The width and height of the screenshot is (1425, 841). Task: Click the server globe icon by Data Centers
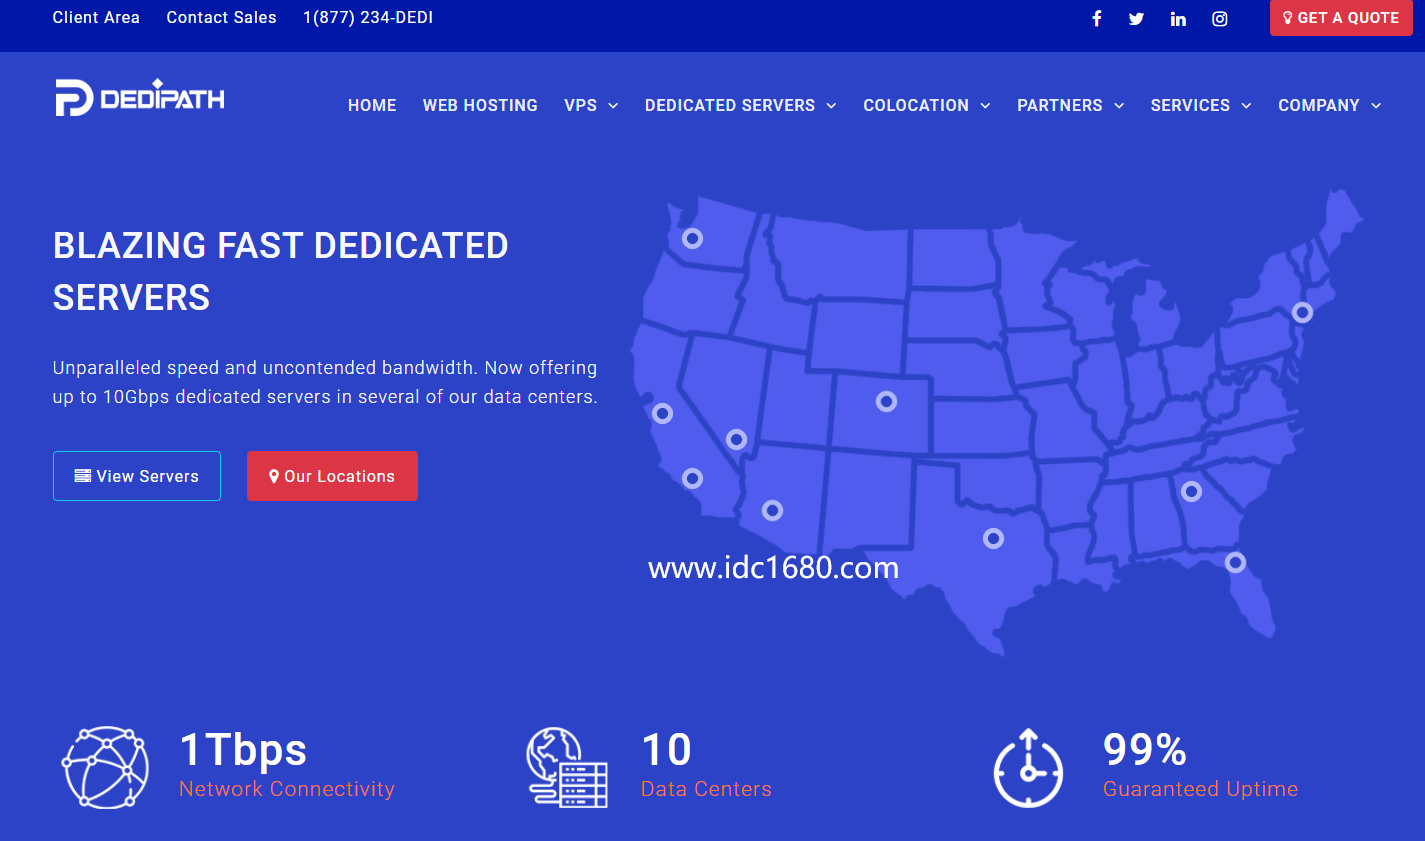567,767
